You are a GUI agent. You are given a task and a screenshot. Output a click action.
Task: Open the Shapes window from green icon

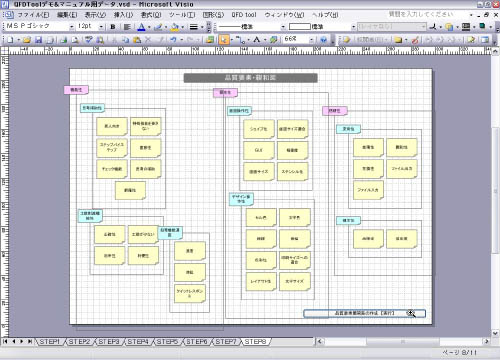[x=210, y=40]
